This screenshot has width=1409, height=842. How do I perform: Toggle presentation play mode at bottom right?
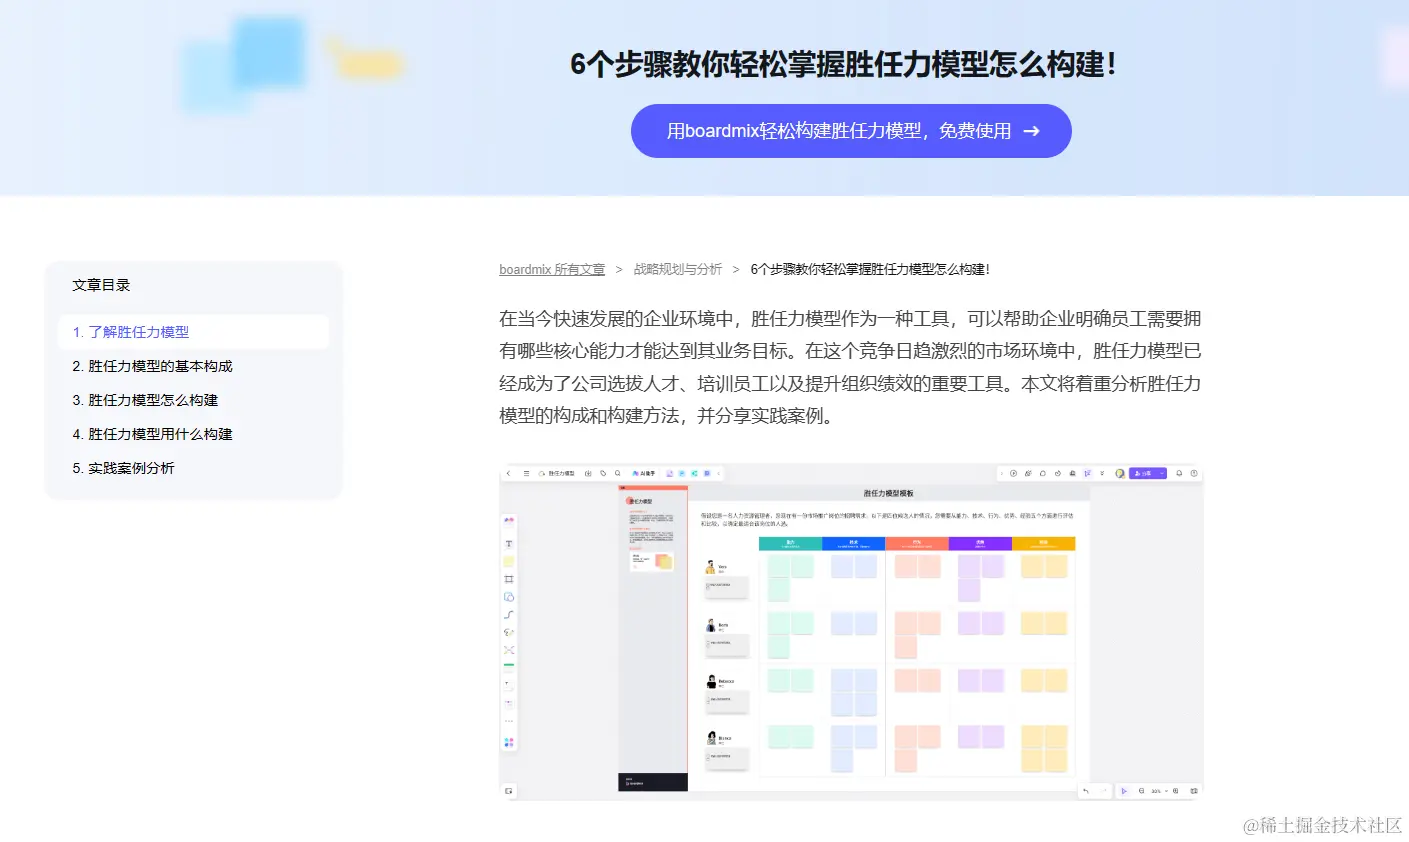[x=1124, y=791]
